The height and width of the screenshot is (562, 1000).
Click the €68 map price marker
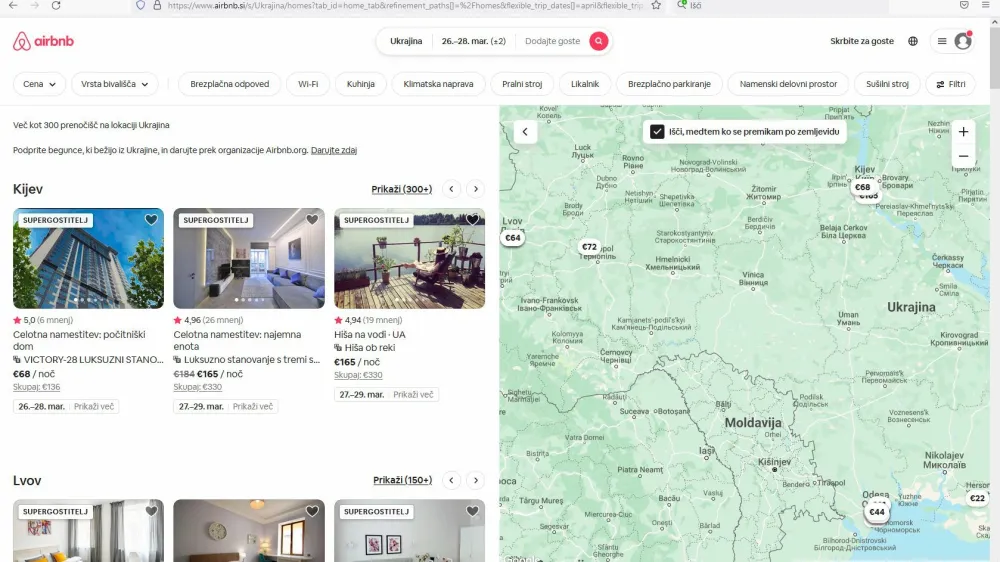pyautogui.click(x=862, y=187)
